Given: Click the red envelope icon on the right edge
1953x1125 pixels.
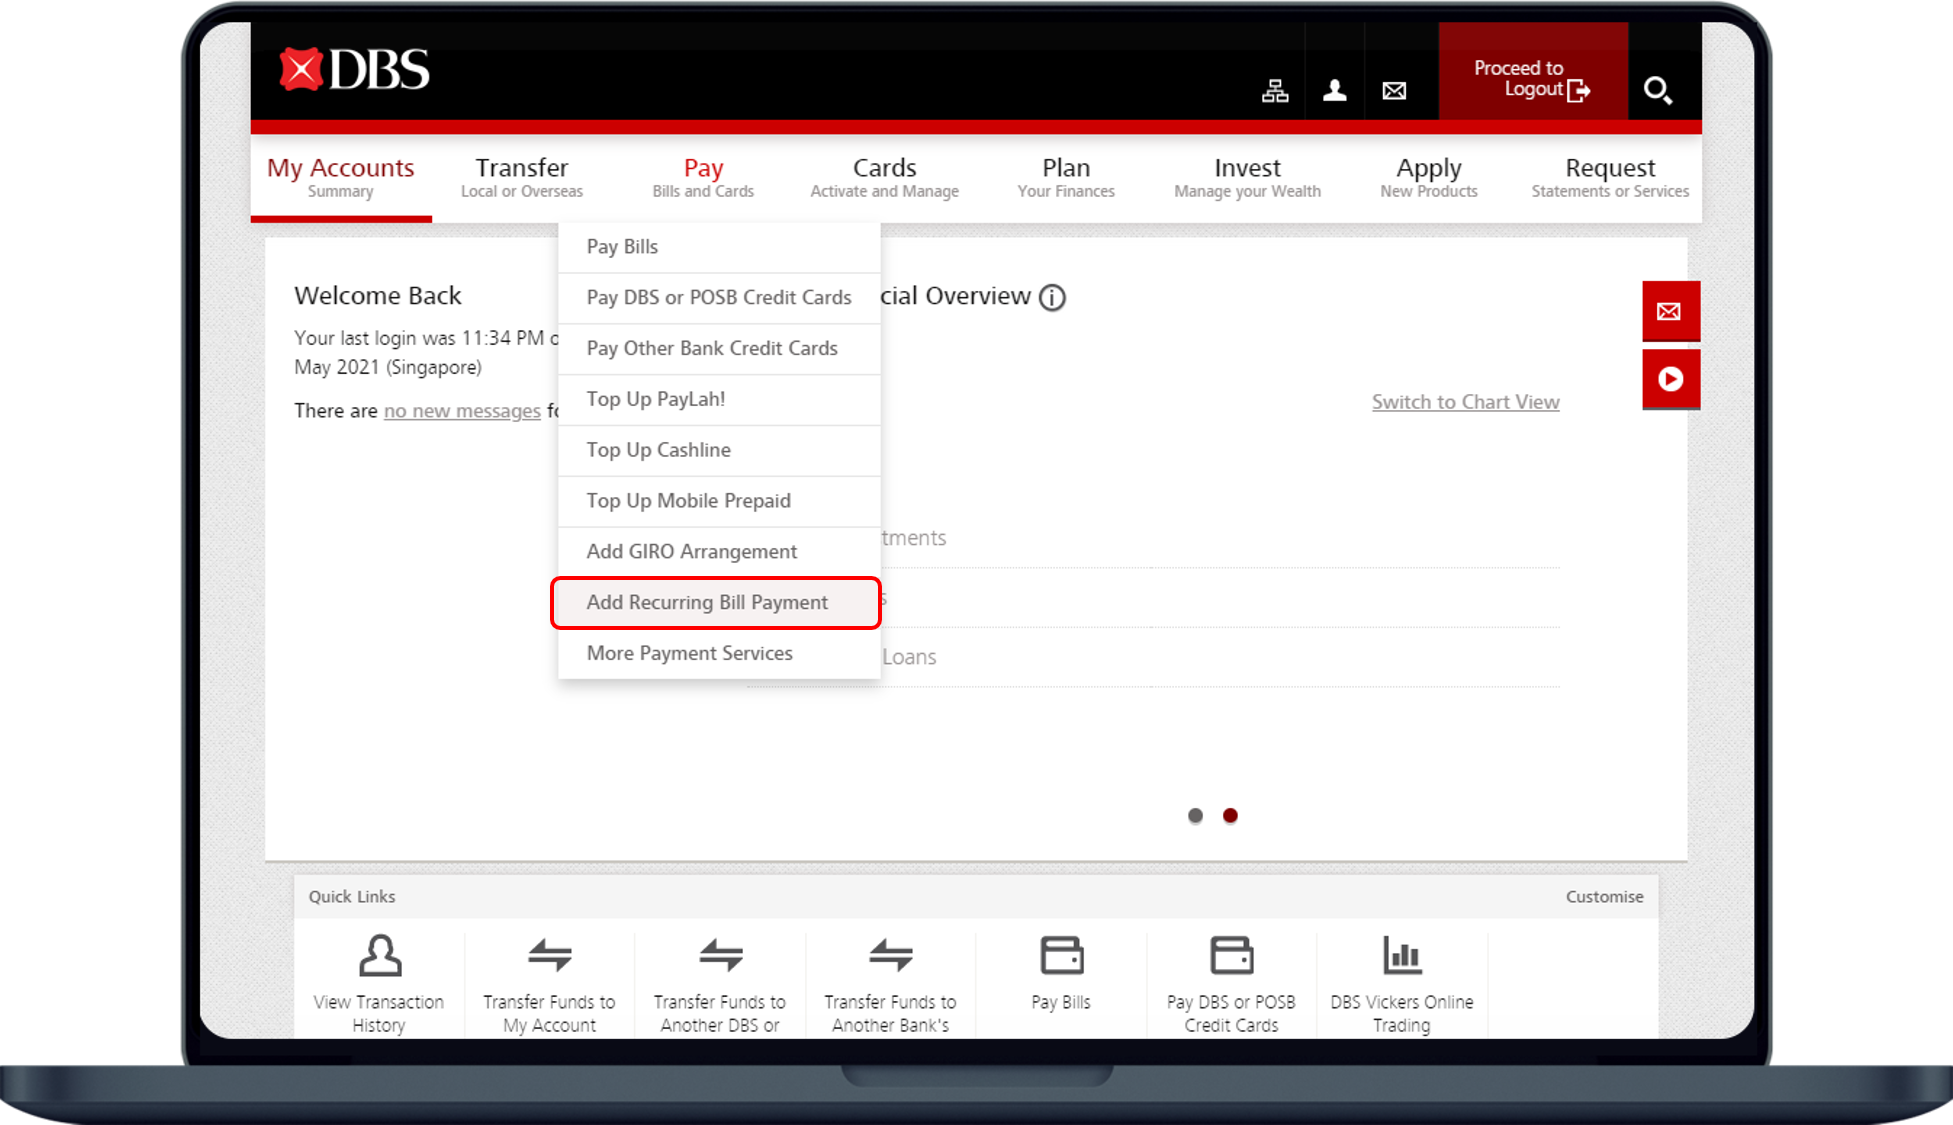Looking at the screenshot, I should coord(1670,311).
